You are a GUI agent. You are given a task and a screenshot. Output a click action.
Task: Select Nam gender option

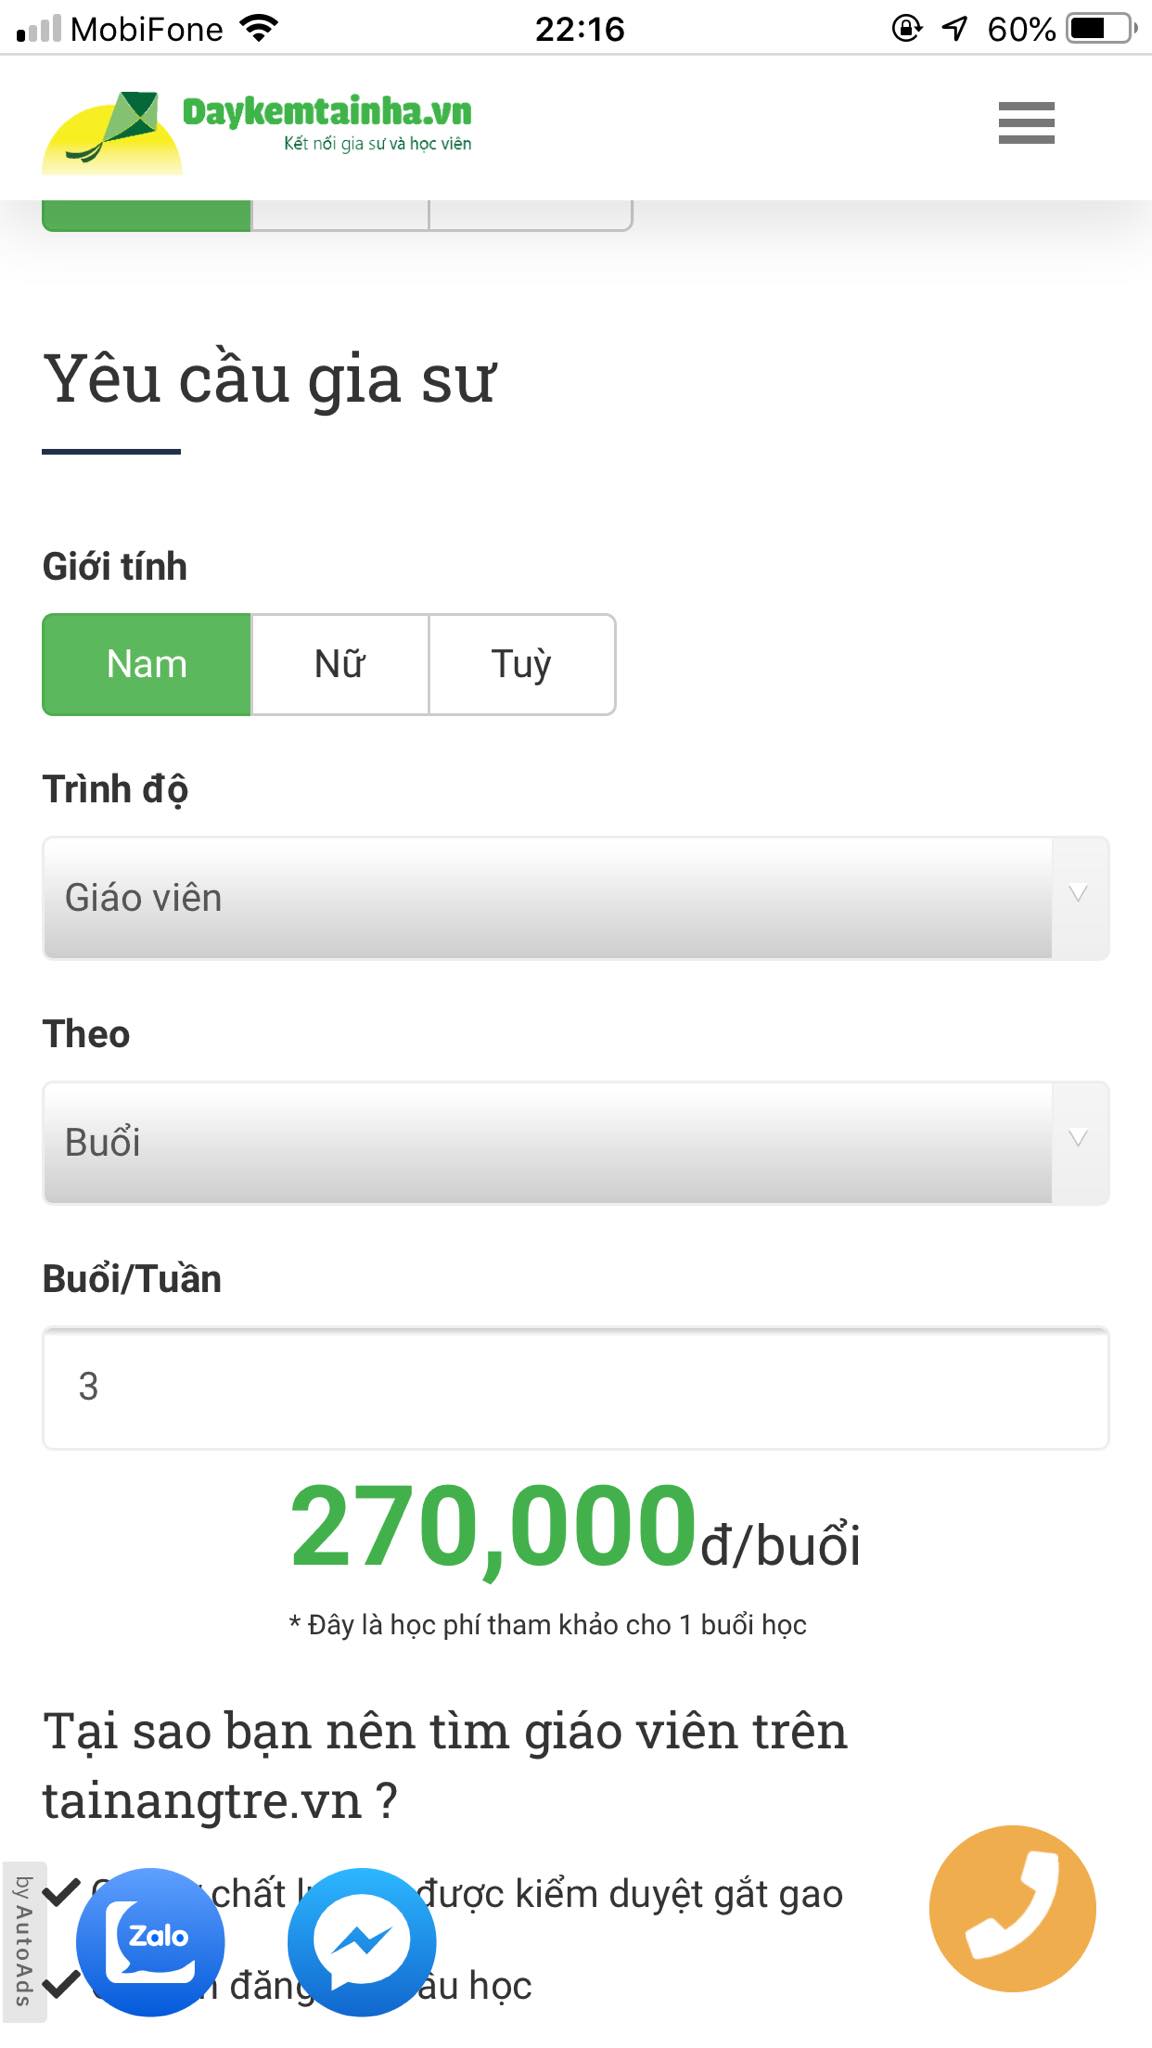tap(147, 664)
